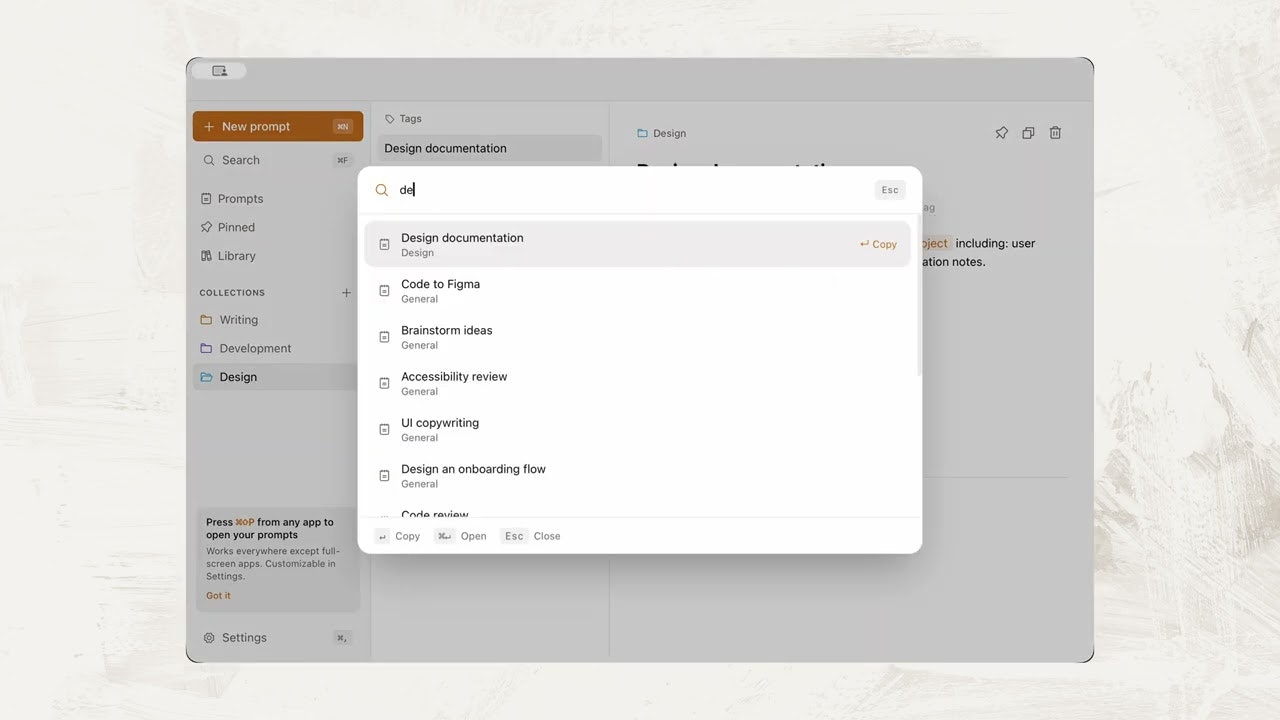
Task: Click the Development folder icon
Action: tap(206, 348)
